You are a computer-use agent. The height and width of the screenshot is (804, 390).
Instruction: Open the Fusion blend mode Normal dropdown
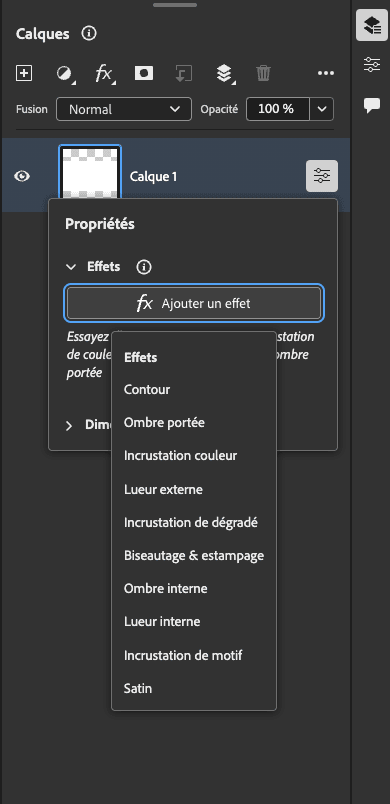click(x=124, y=109)
